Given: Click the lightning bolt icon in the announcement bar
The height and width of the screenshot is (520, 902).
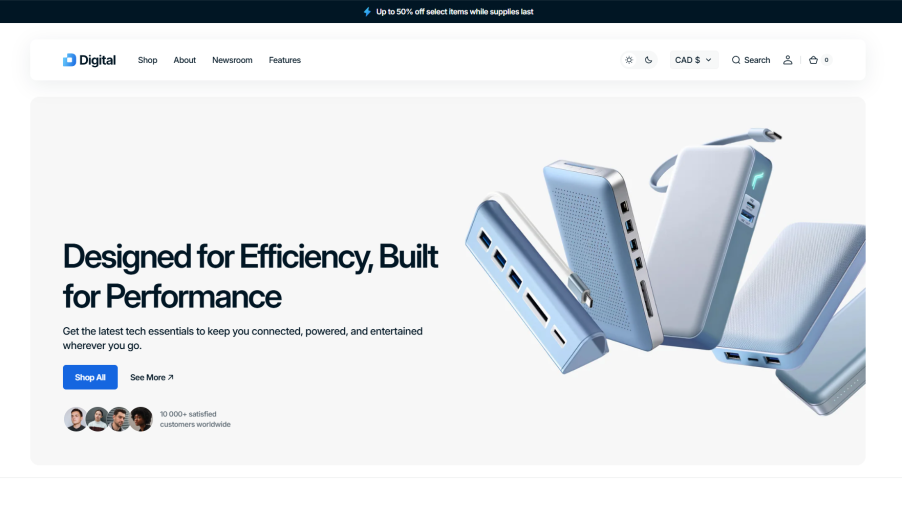Looking at the screenshot, I should pos(367,12).
